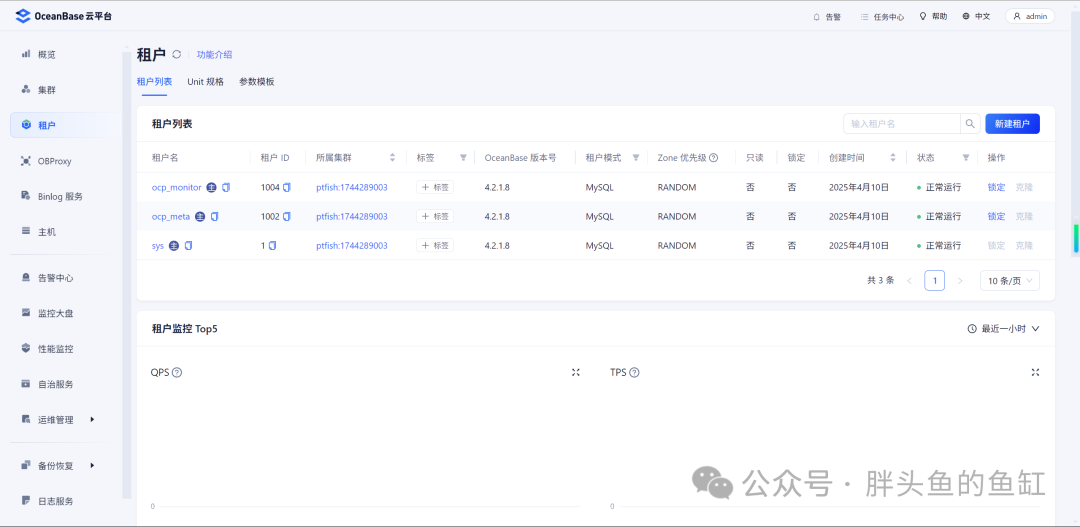Copy tenant ID 1004 icon

tap(287, 187)
